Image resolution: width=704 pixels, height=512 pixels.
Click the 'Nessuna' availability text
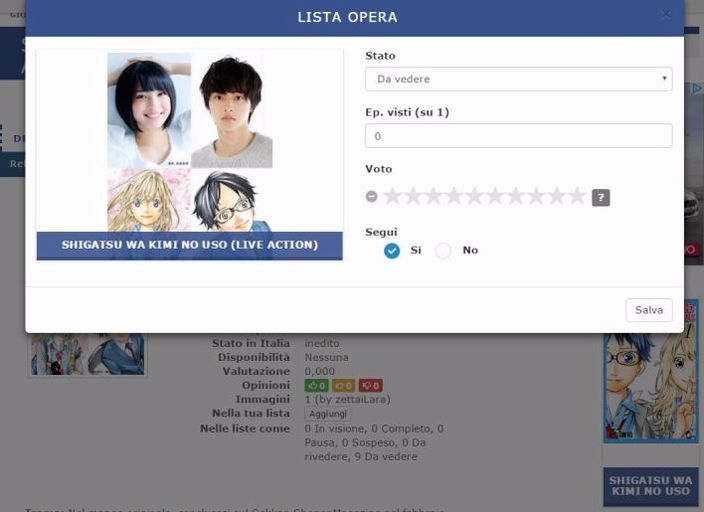click(x=326, y=357)
